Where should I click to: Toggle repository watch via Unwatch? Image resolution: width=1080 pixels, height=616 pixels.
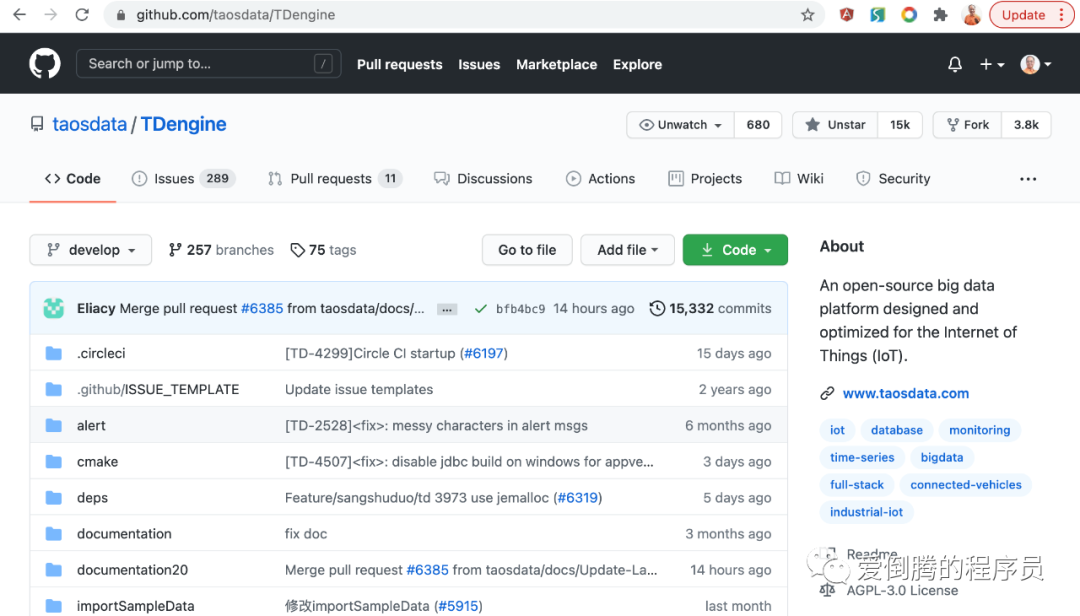(678, 124)
